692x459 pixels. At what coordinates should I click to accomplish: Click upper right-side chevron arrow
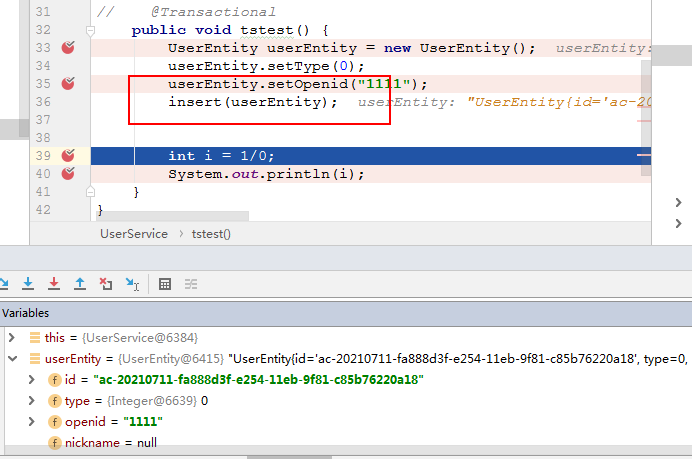point(678,203)
